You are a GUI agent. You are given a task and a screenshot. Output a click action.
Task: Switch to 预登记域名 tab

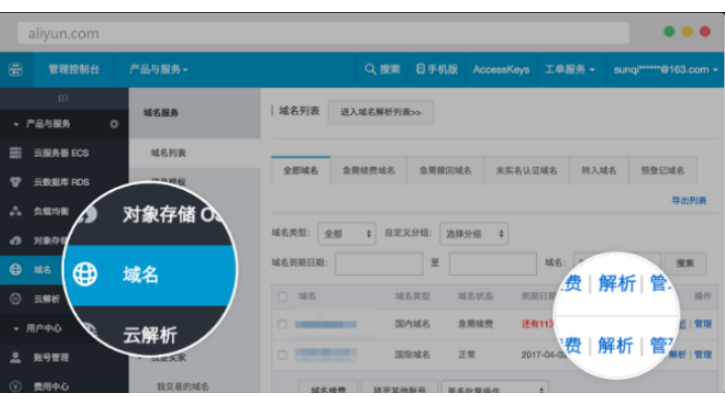[x=663, y=171]
